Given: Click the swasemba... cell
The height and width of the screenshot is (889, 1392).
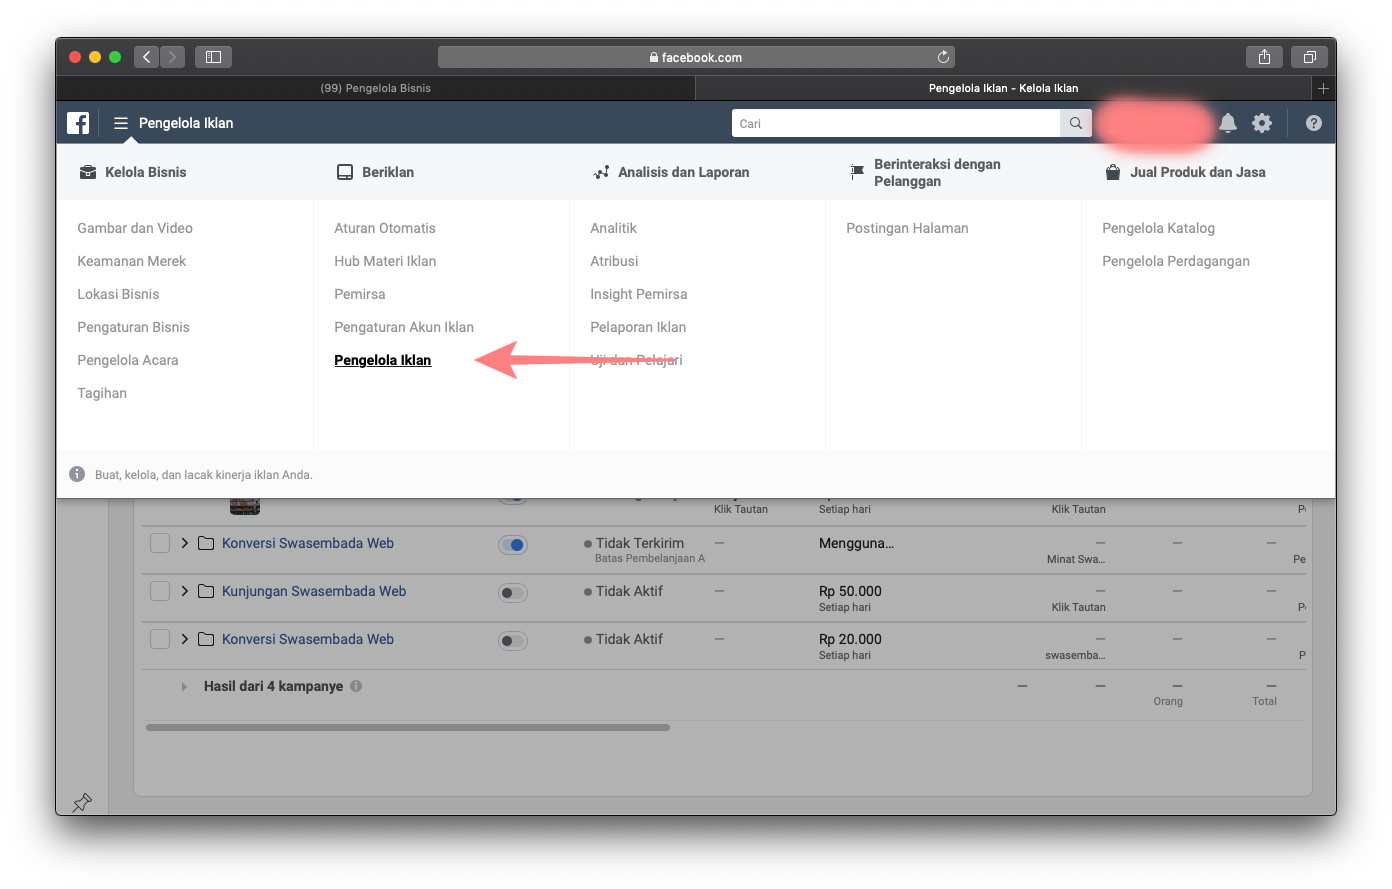Looking at the screenshot, I should 1075,655.
